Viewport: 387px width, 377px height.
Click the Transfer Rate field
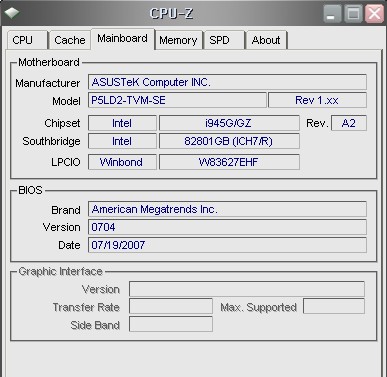point(171,306)
